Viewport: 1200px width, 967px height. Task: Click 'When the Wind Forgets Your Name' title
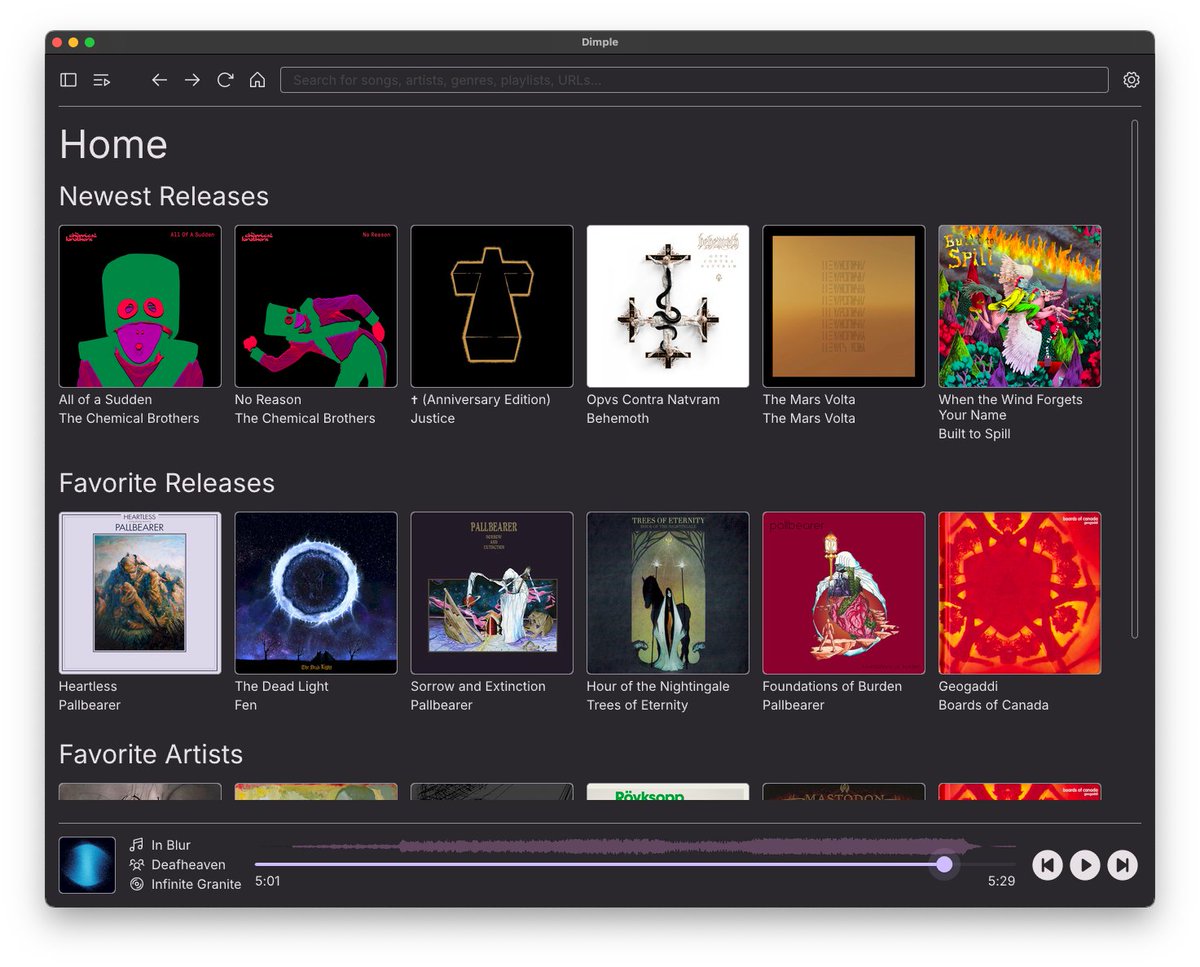[1010, 407]
